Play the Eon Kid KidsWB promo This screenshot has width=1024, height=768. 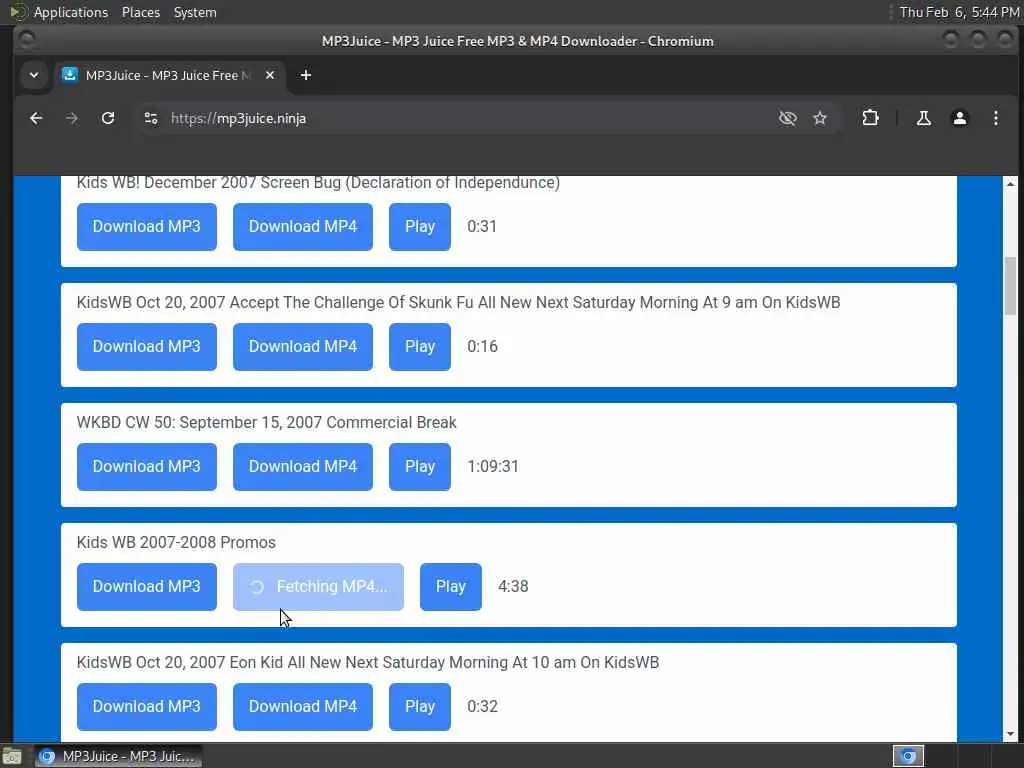(419, 707)
